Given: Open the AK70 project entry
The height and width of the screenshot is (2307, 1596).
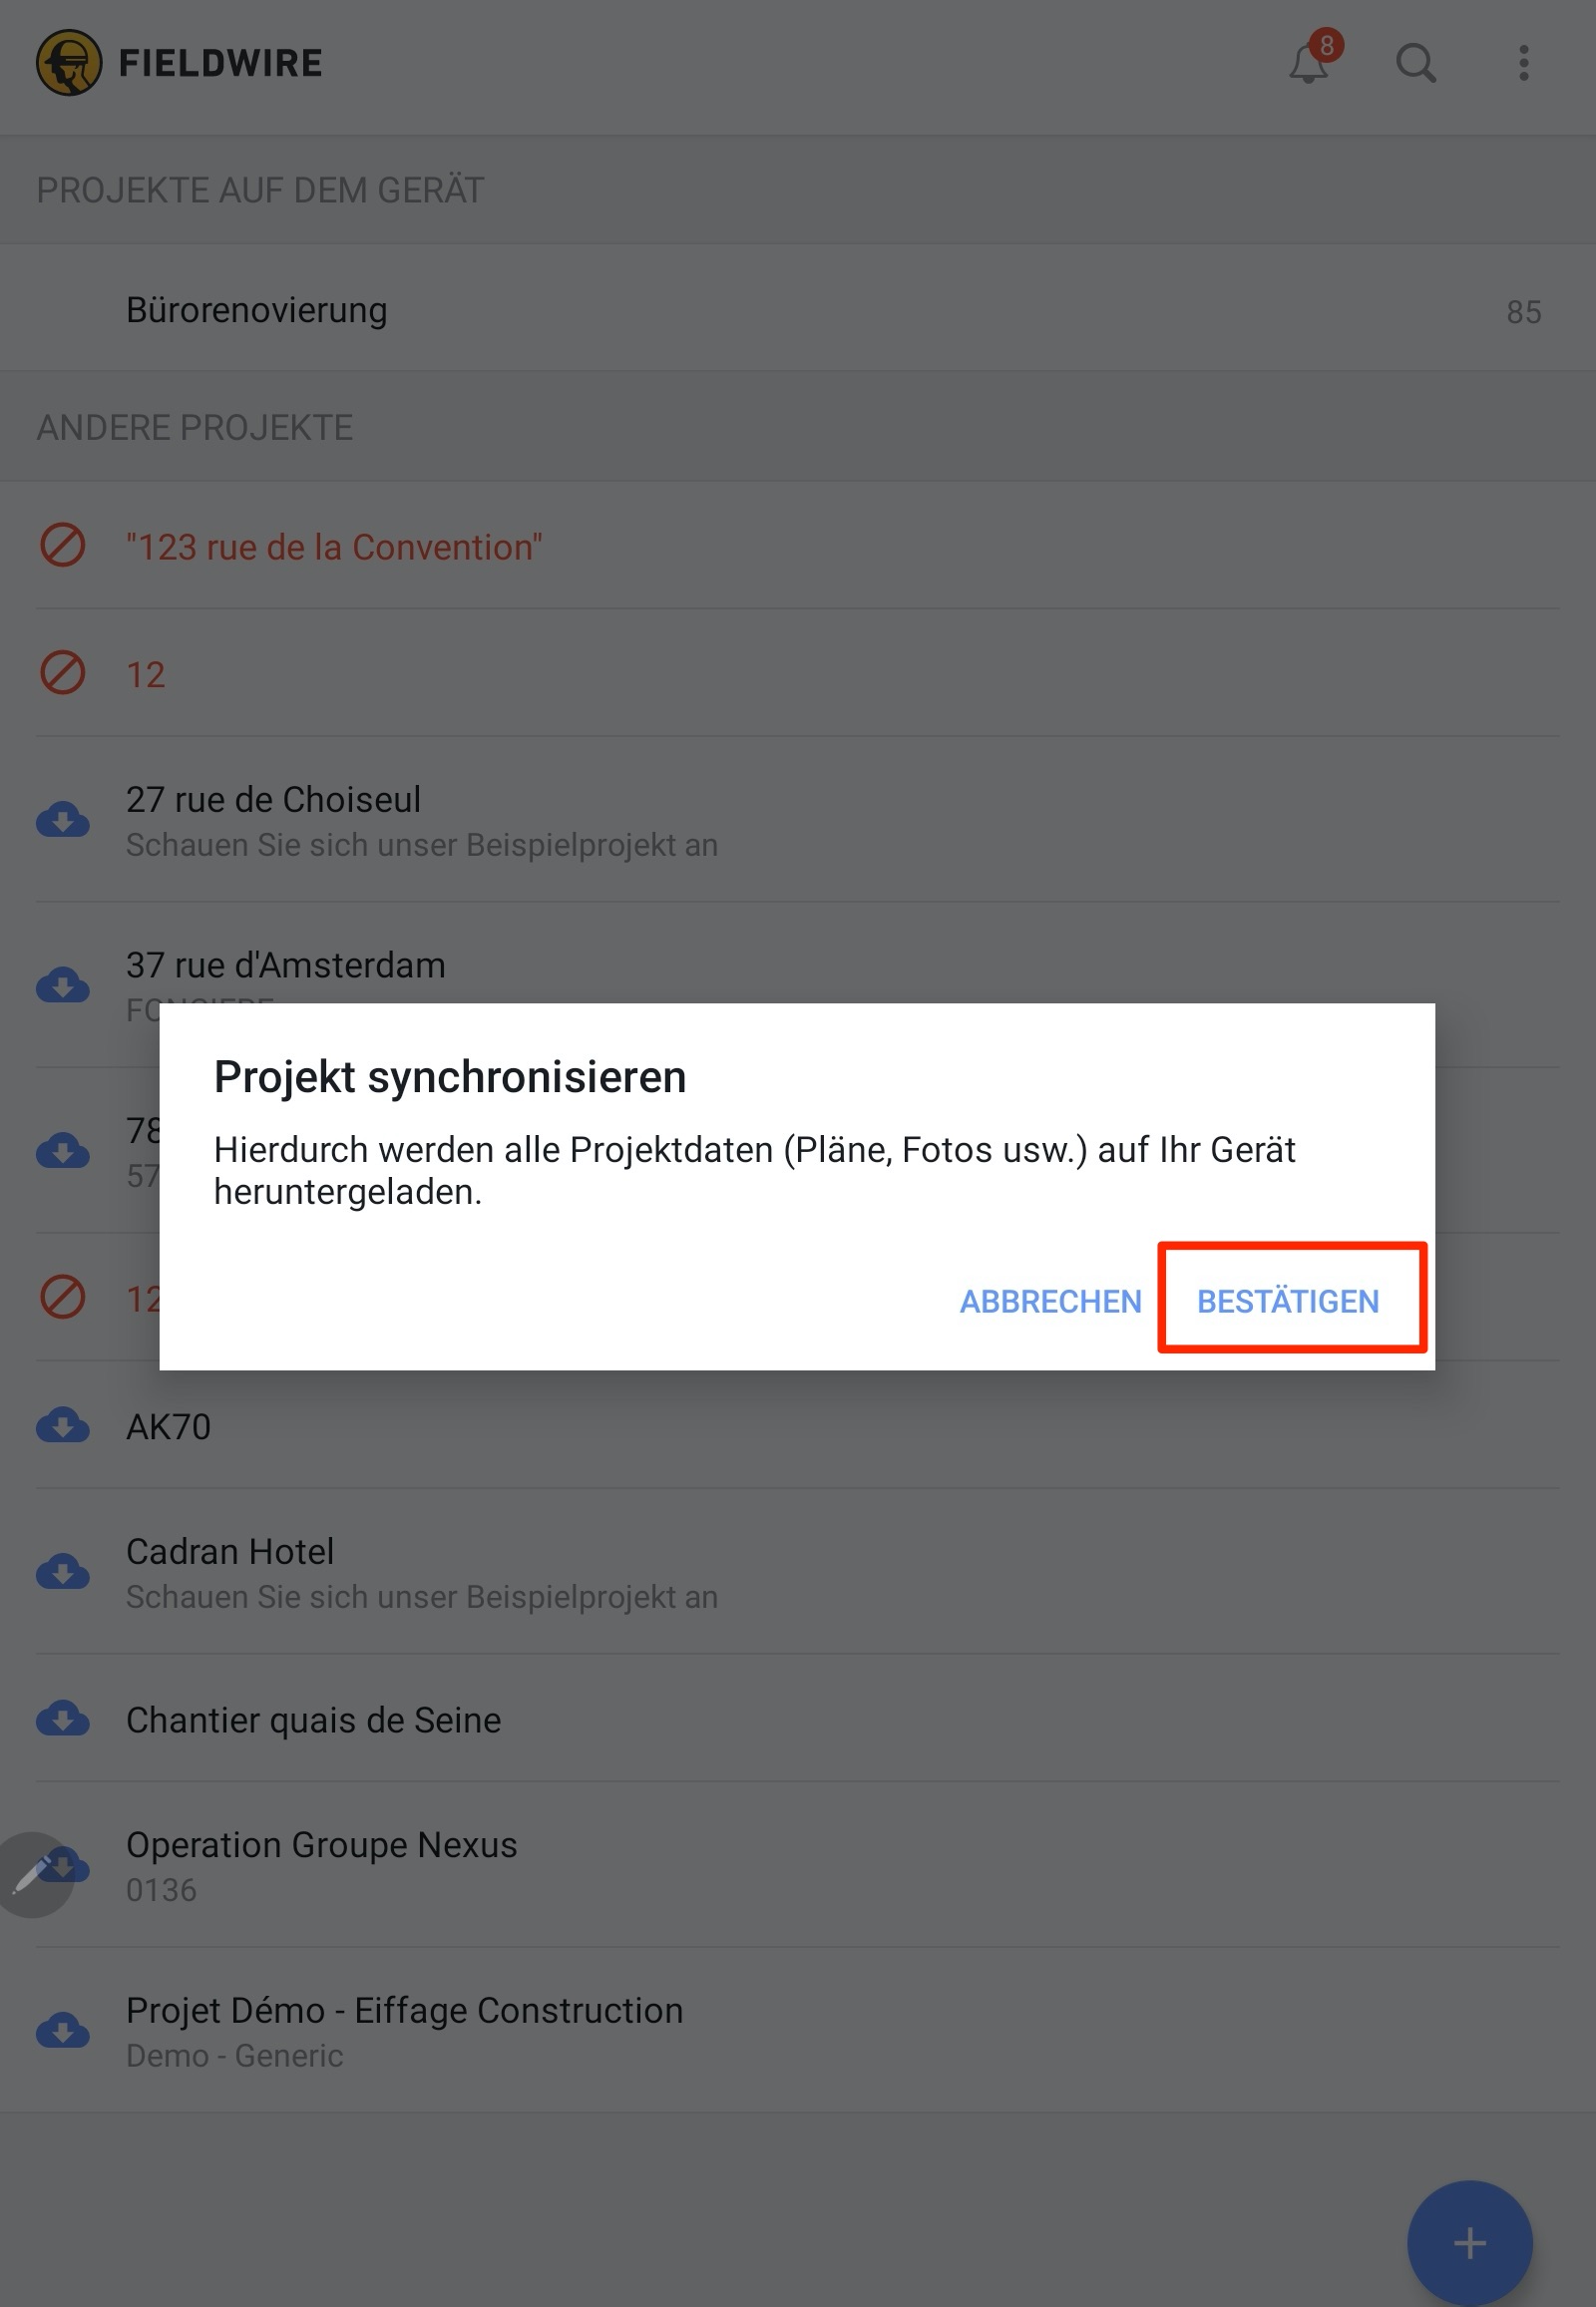Looking at the screenshot, I should (798, 1425).
